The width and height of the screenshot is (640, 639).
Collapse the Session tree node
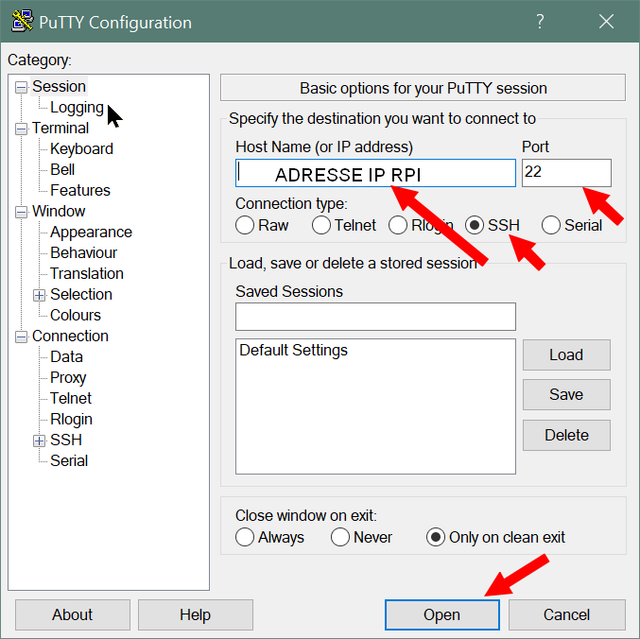(x=21, y=87)
